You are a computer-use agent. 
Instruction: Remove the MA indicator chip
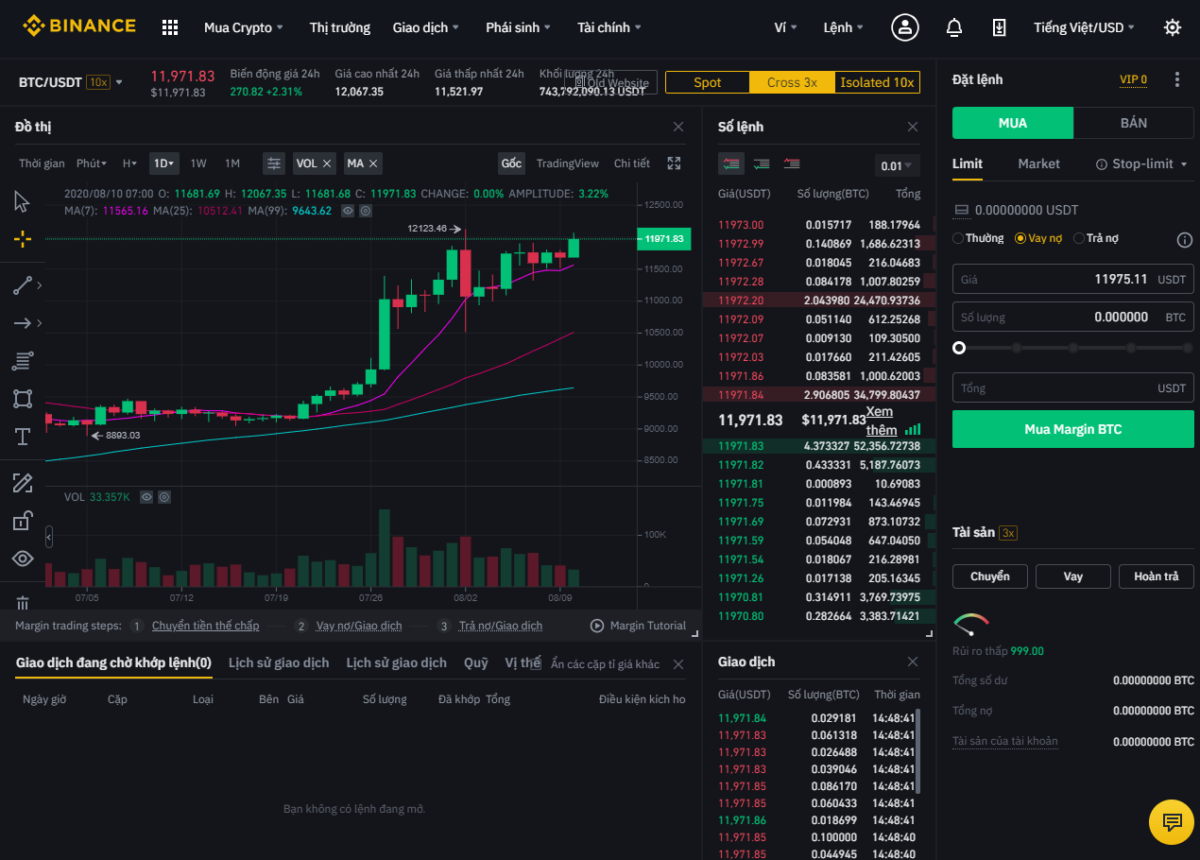[x=373, y=163]
